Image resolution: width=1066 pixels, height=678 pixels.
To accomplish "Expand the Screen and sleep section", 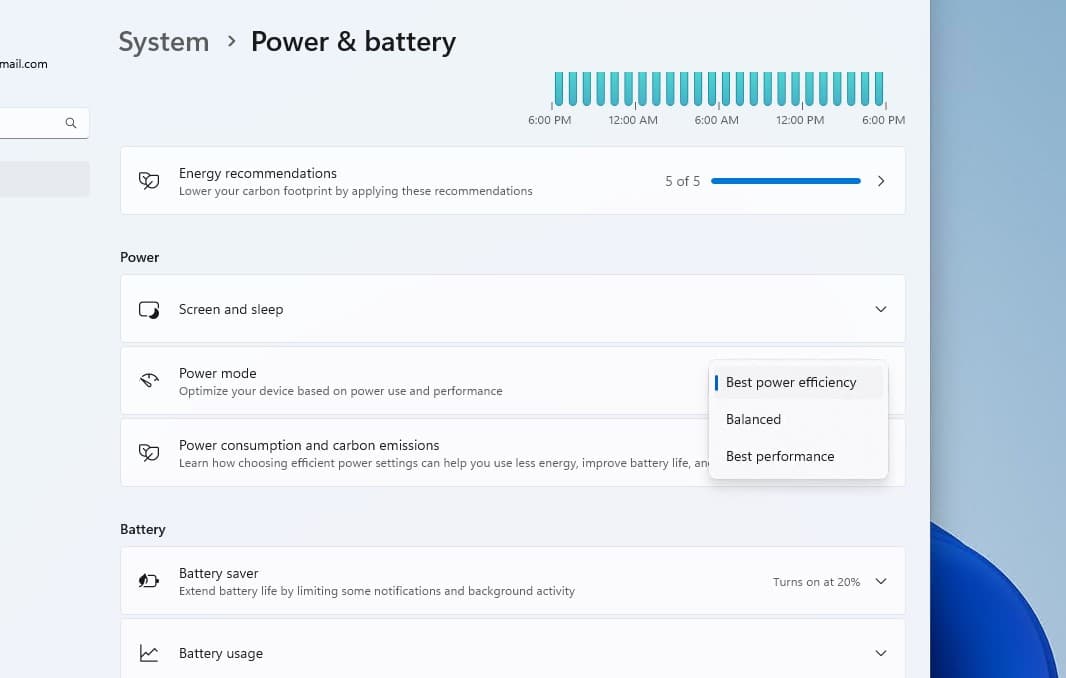I will (x=881, y=309).
